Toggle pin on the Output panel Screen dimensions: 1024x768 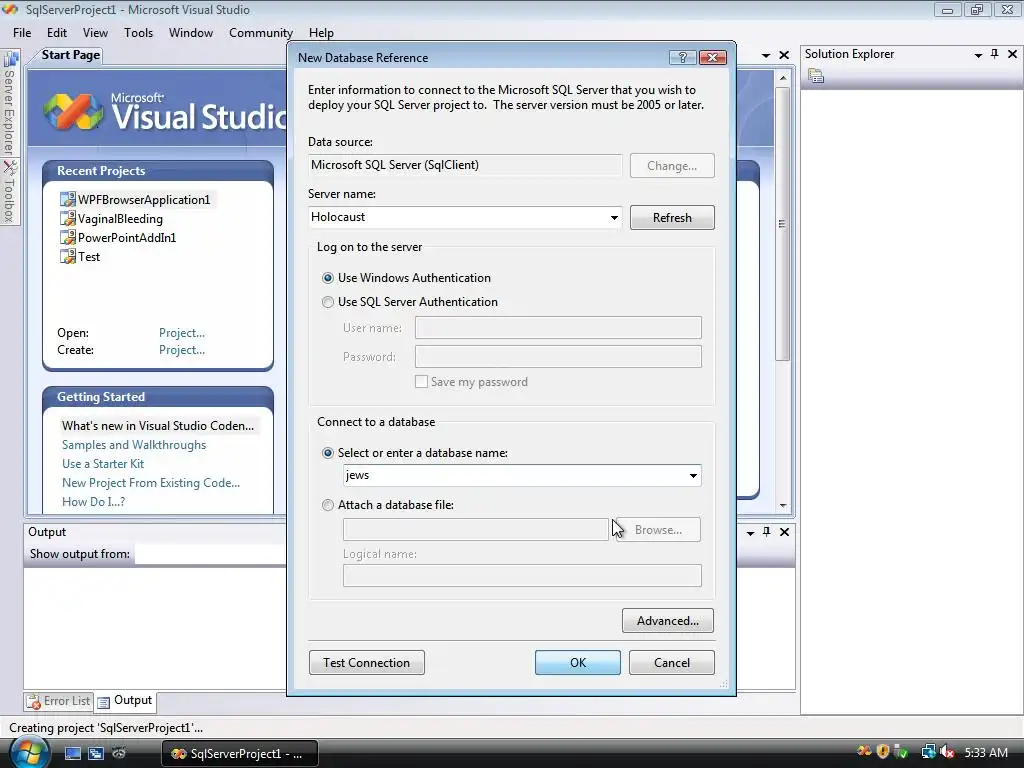coord(767,532)
